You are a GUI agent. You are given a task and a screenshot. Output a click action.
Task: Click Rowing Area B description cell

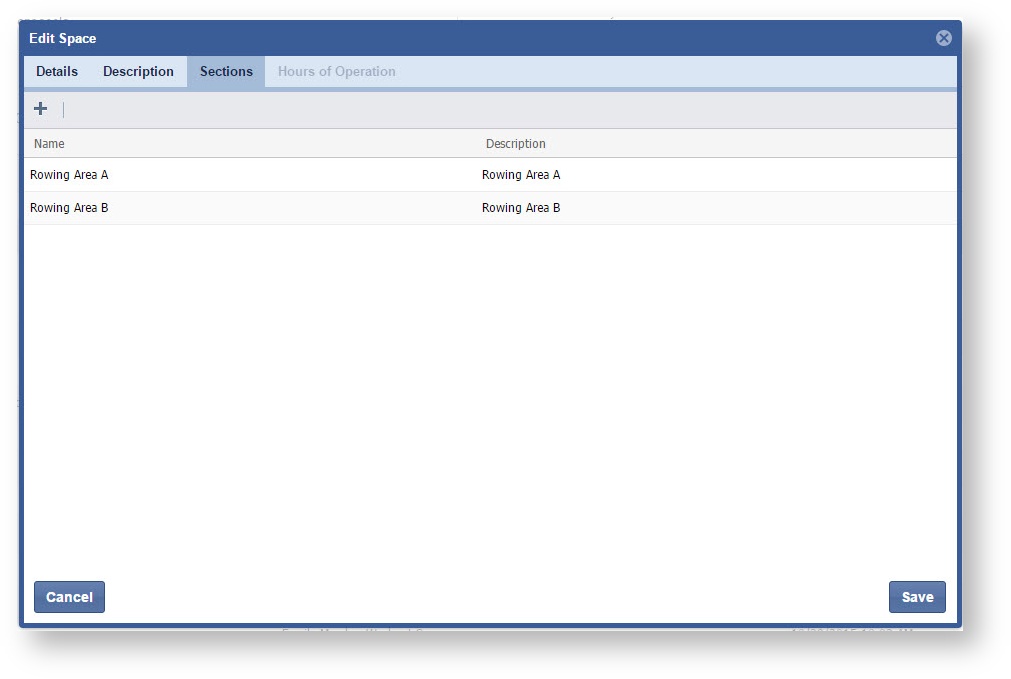pyautogui.click(x=521, y=208)
